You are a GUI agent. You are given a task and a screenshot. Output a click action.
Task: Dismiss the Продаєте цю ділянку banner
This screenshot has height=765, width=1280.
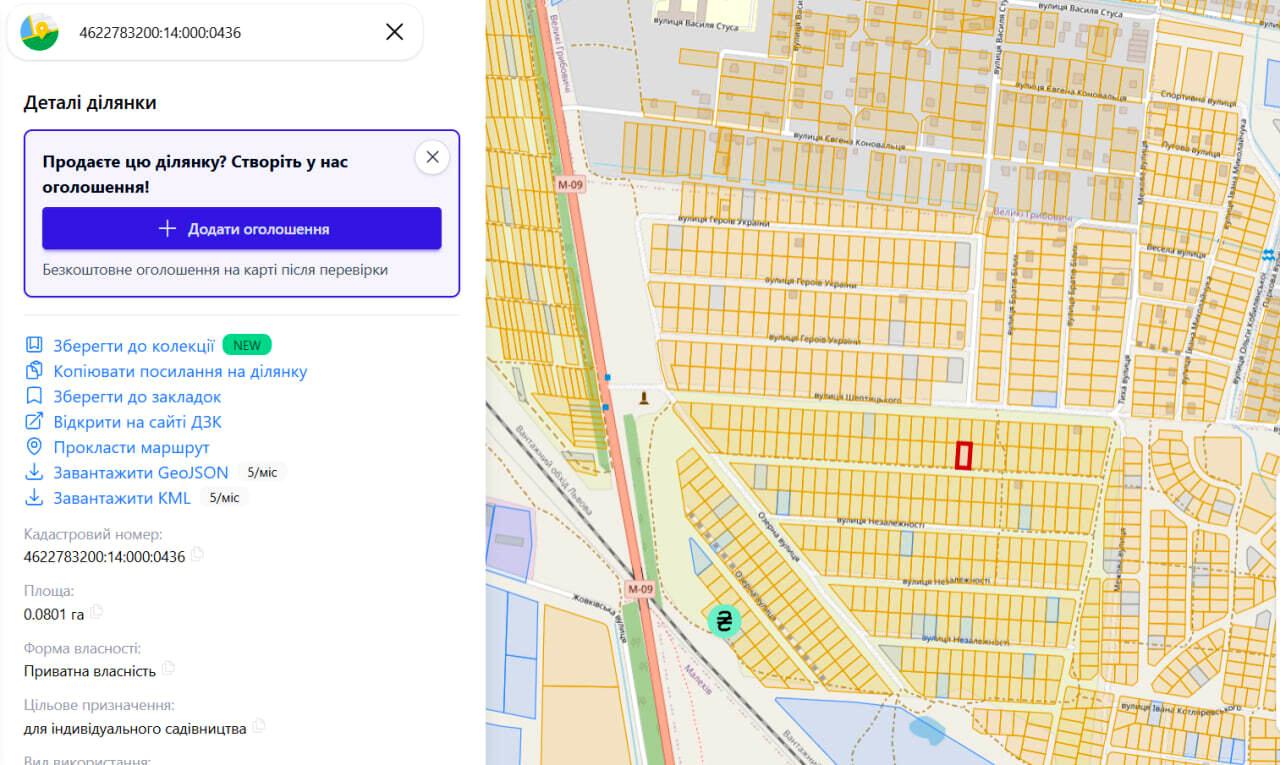[432, 157]
